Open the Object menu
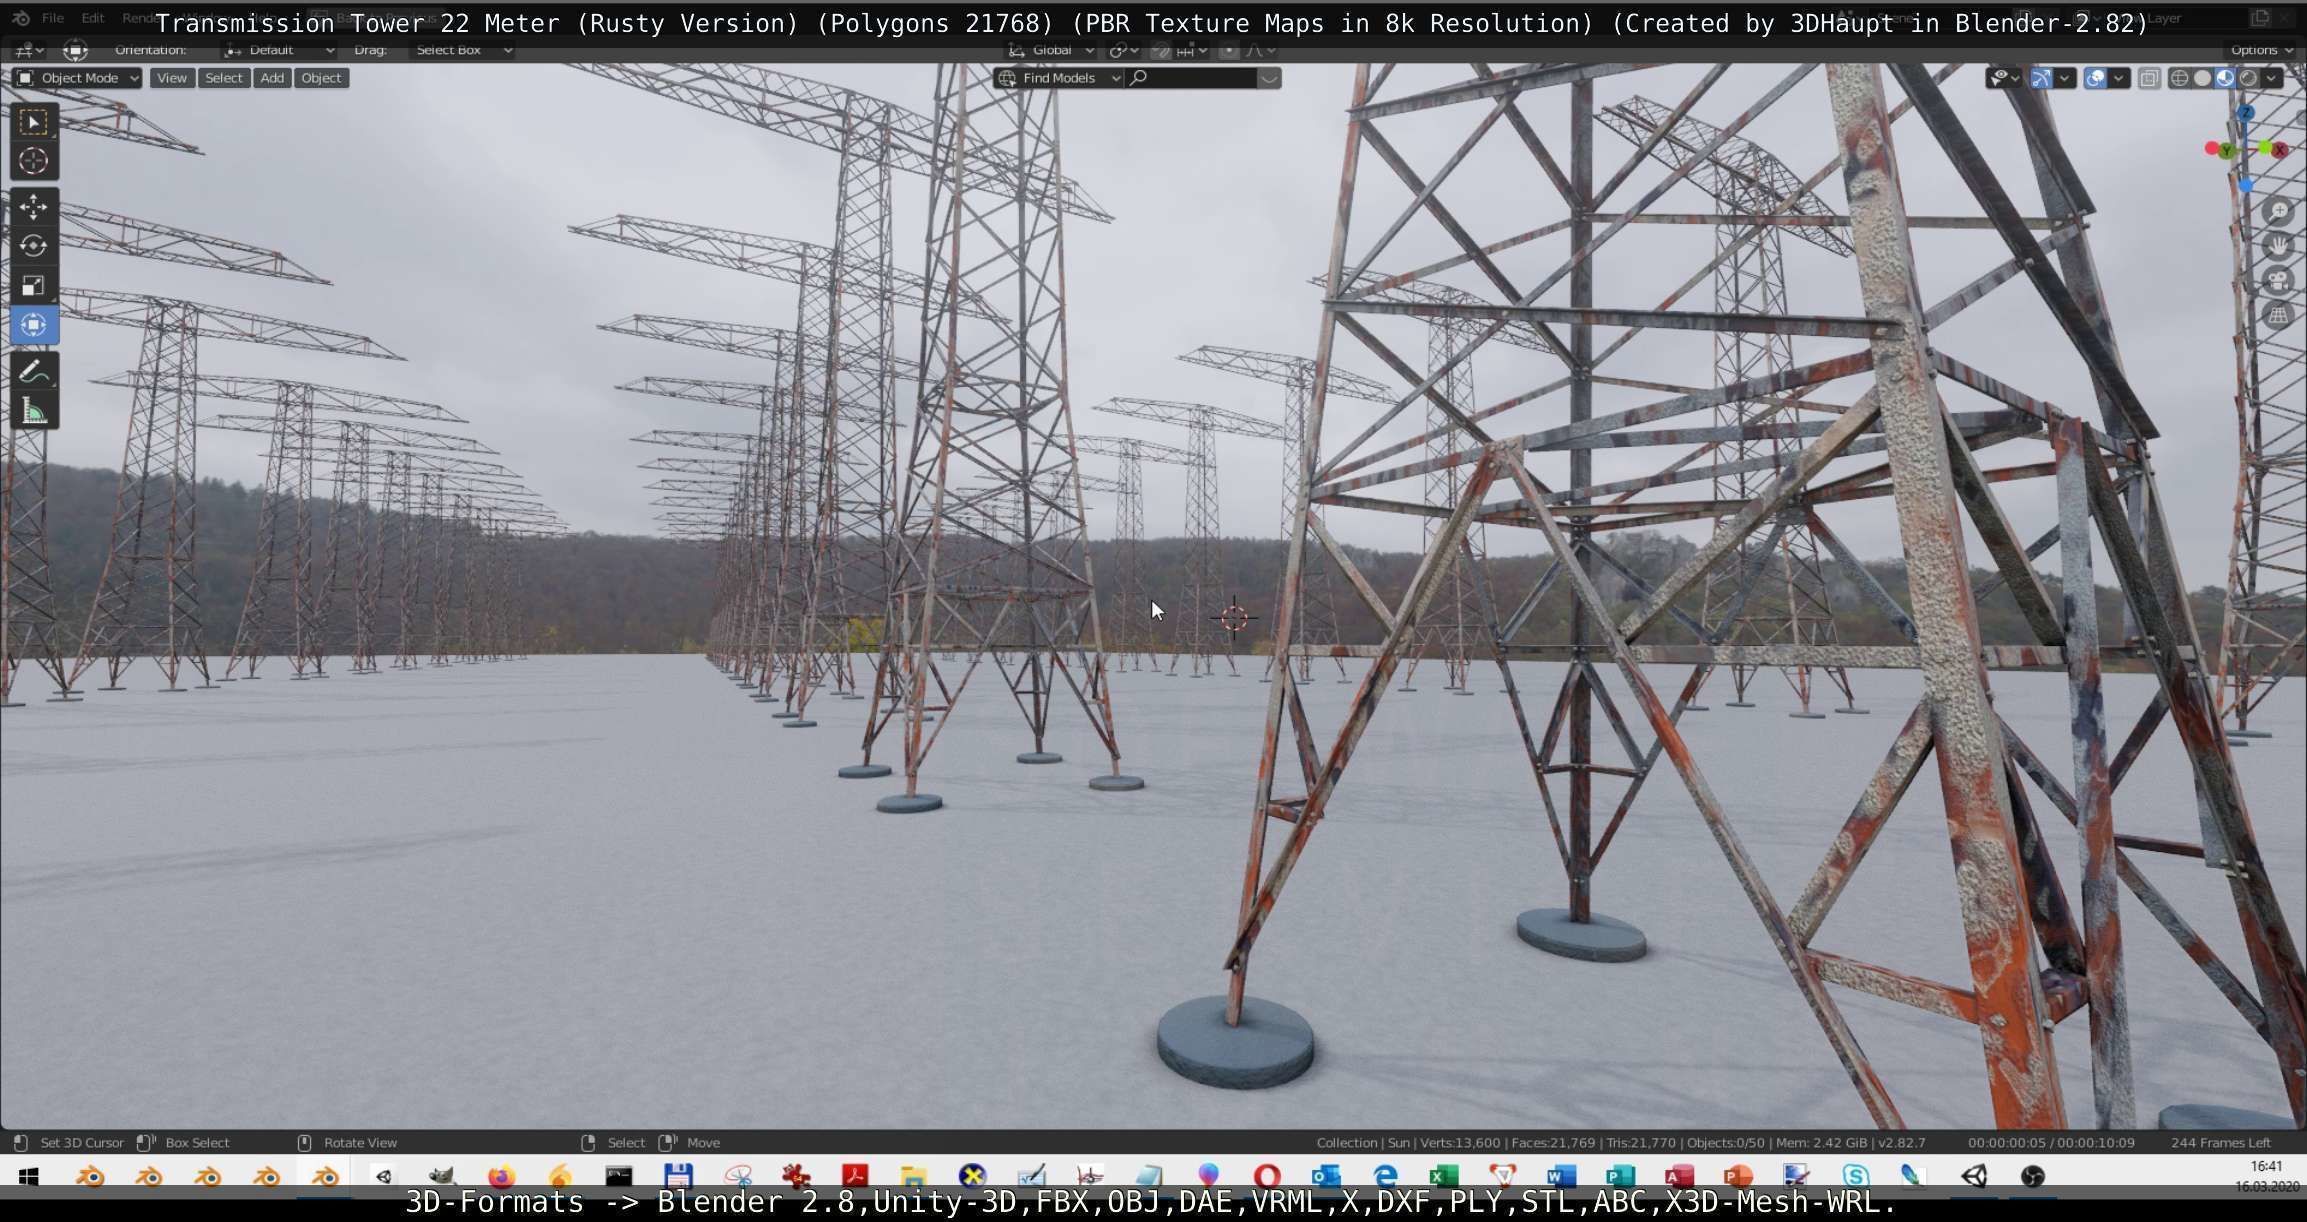2307x1222 pixels. 321,78
